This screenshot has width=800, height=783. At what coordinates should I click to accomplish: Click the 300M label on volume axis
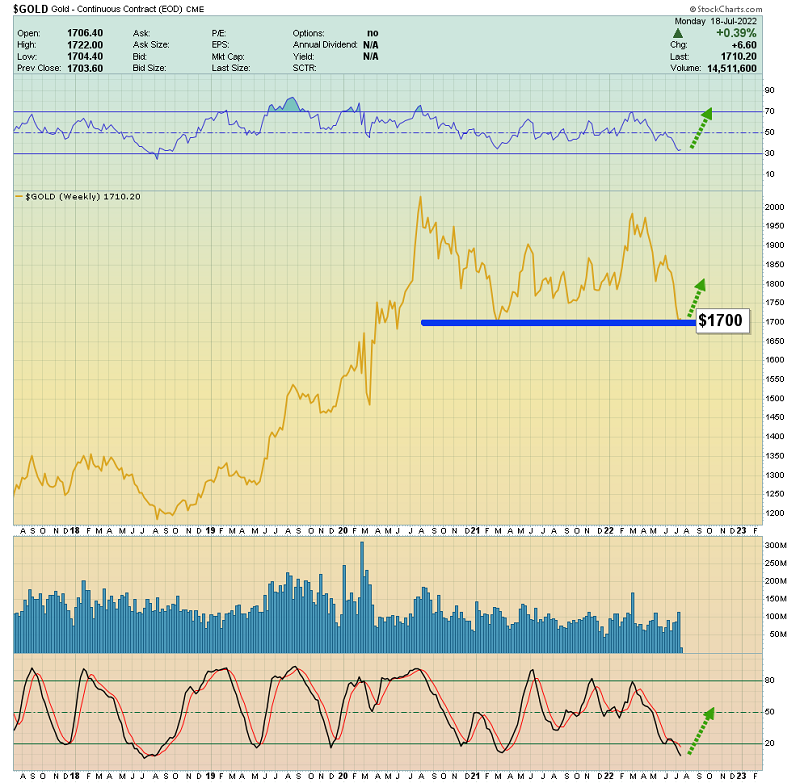click(777, 545)
